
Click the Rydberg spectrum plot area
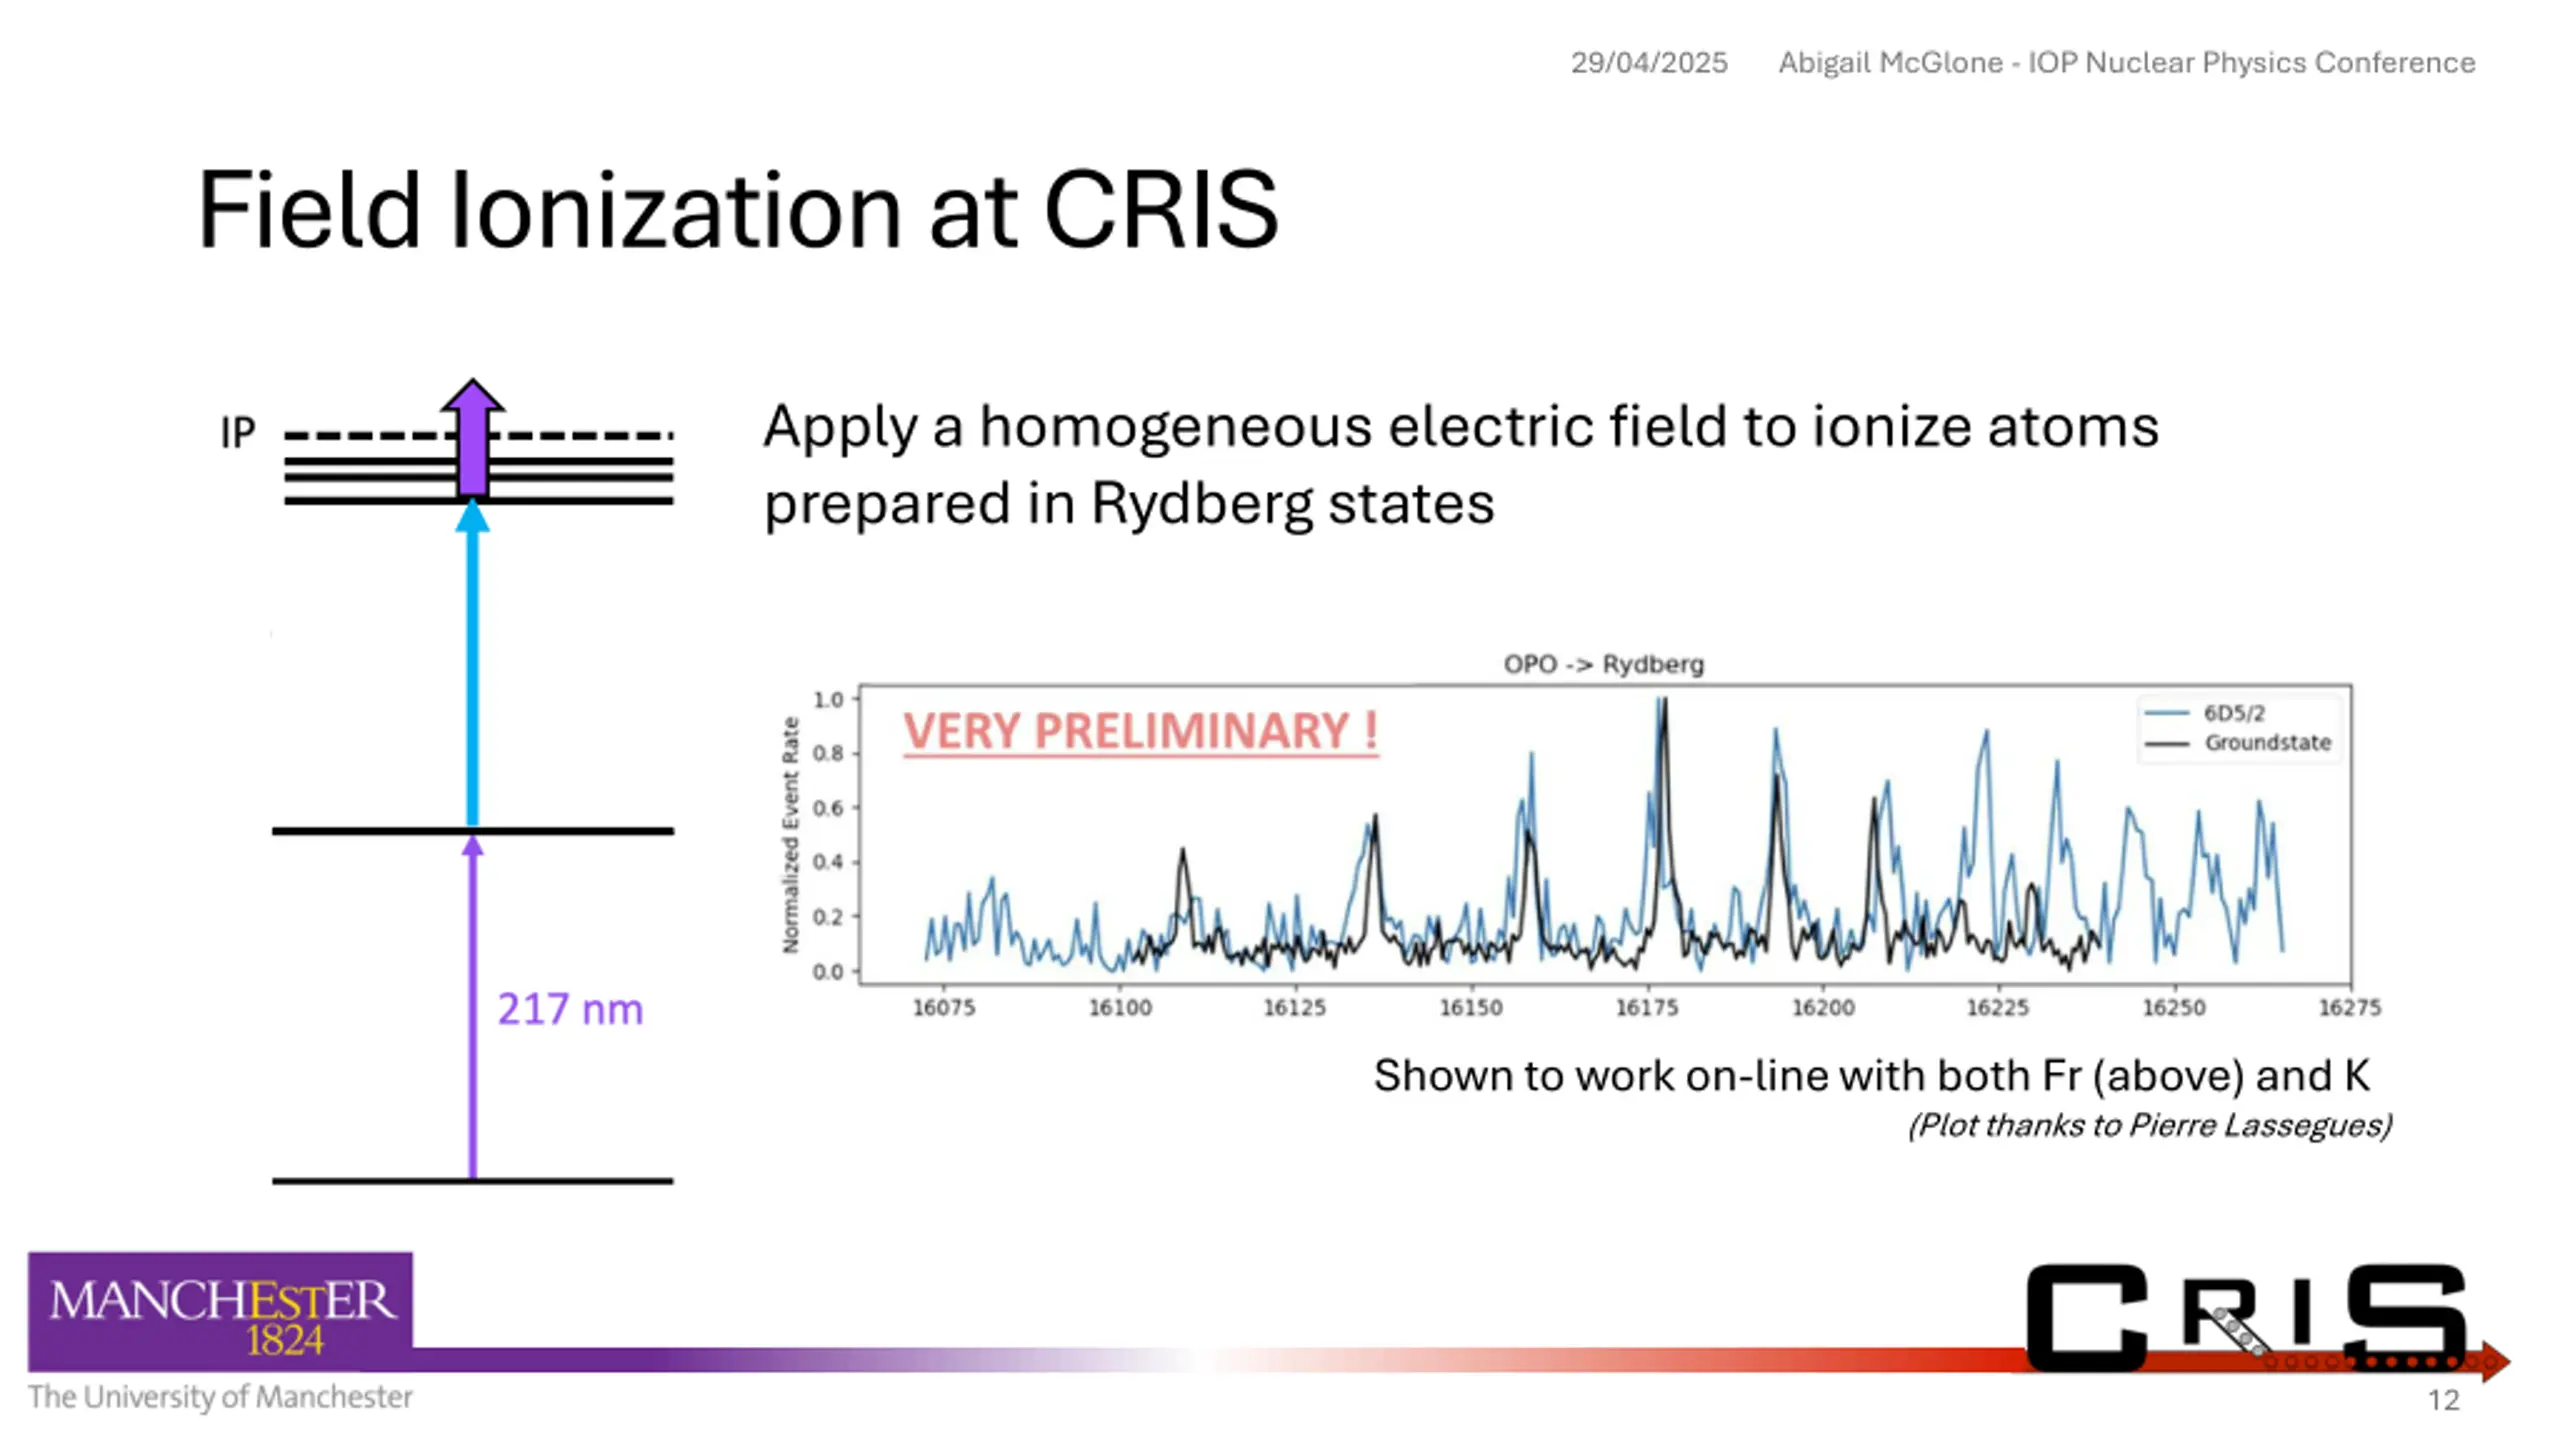click(1605, 835)
